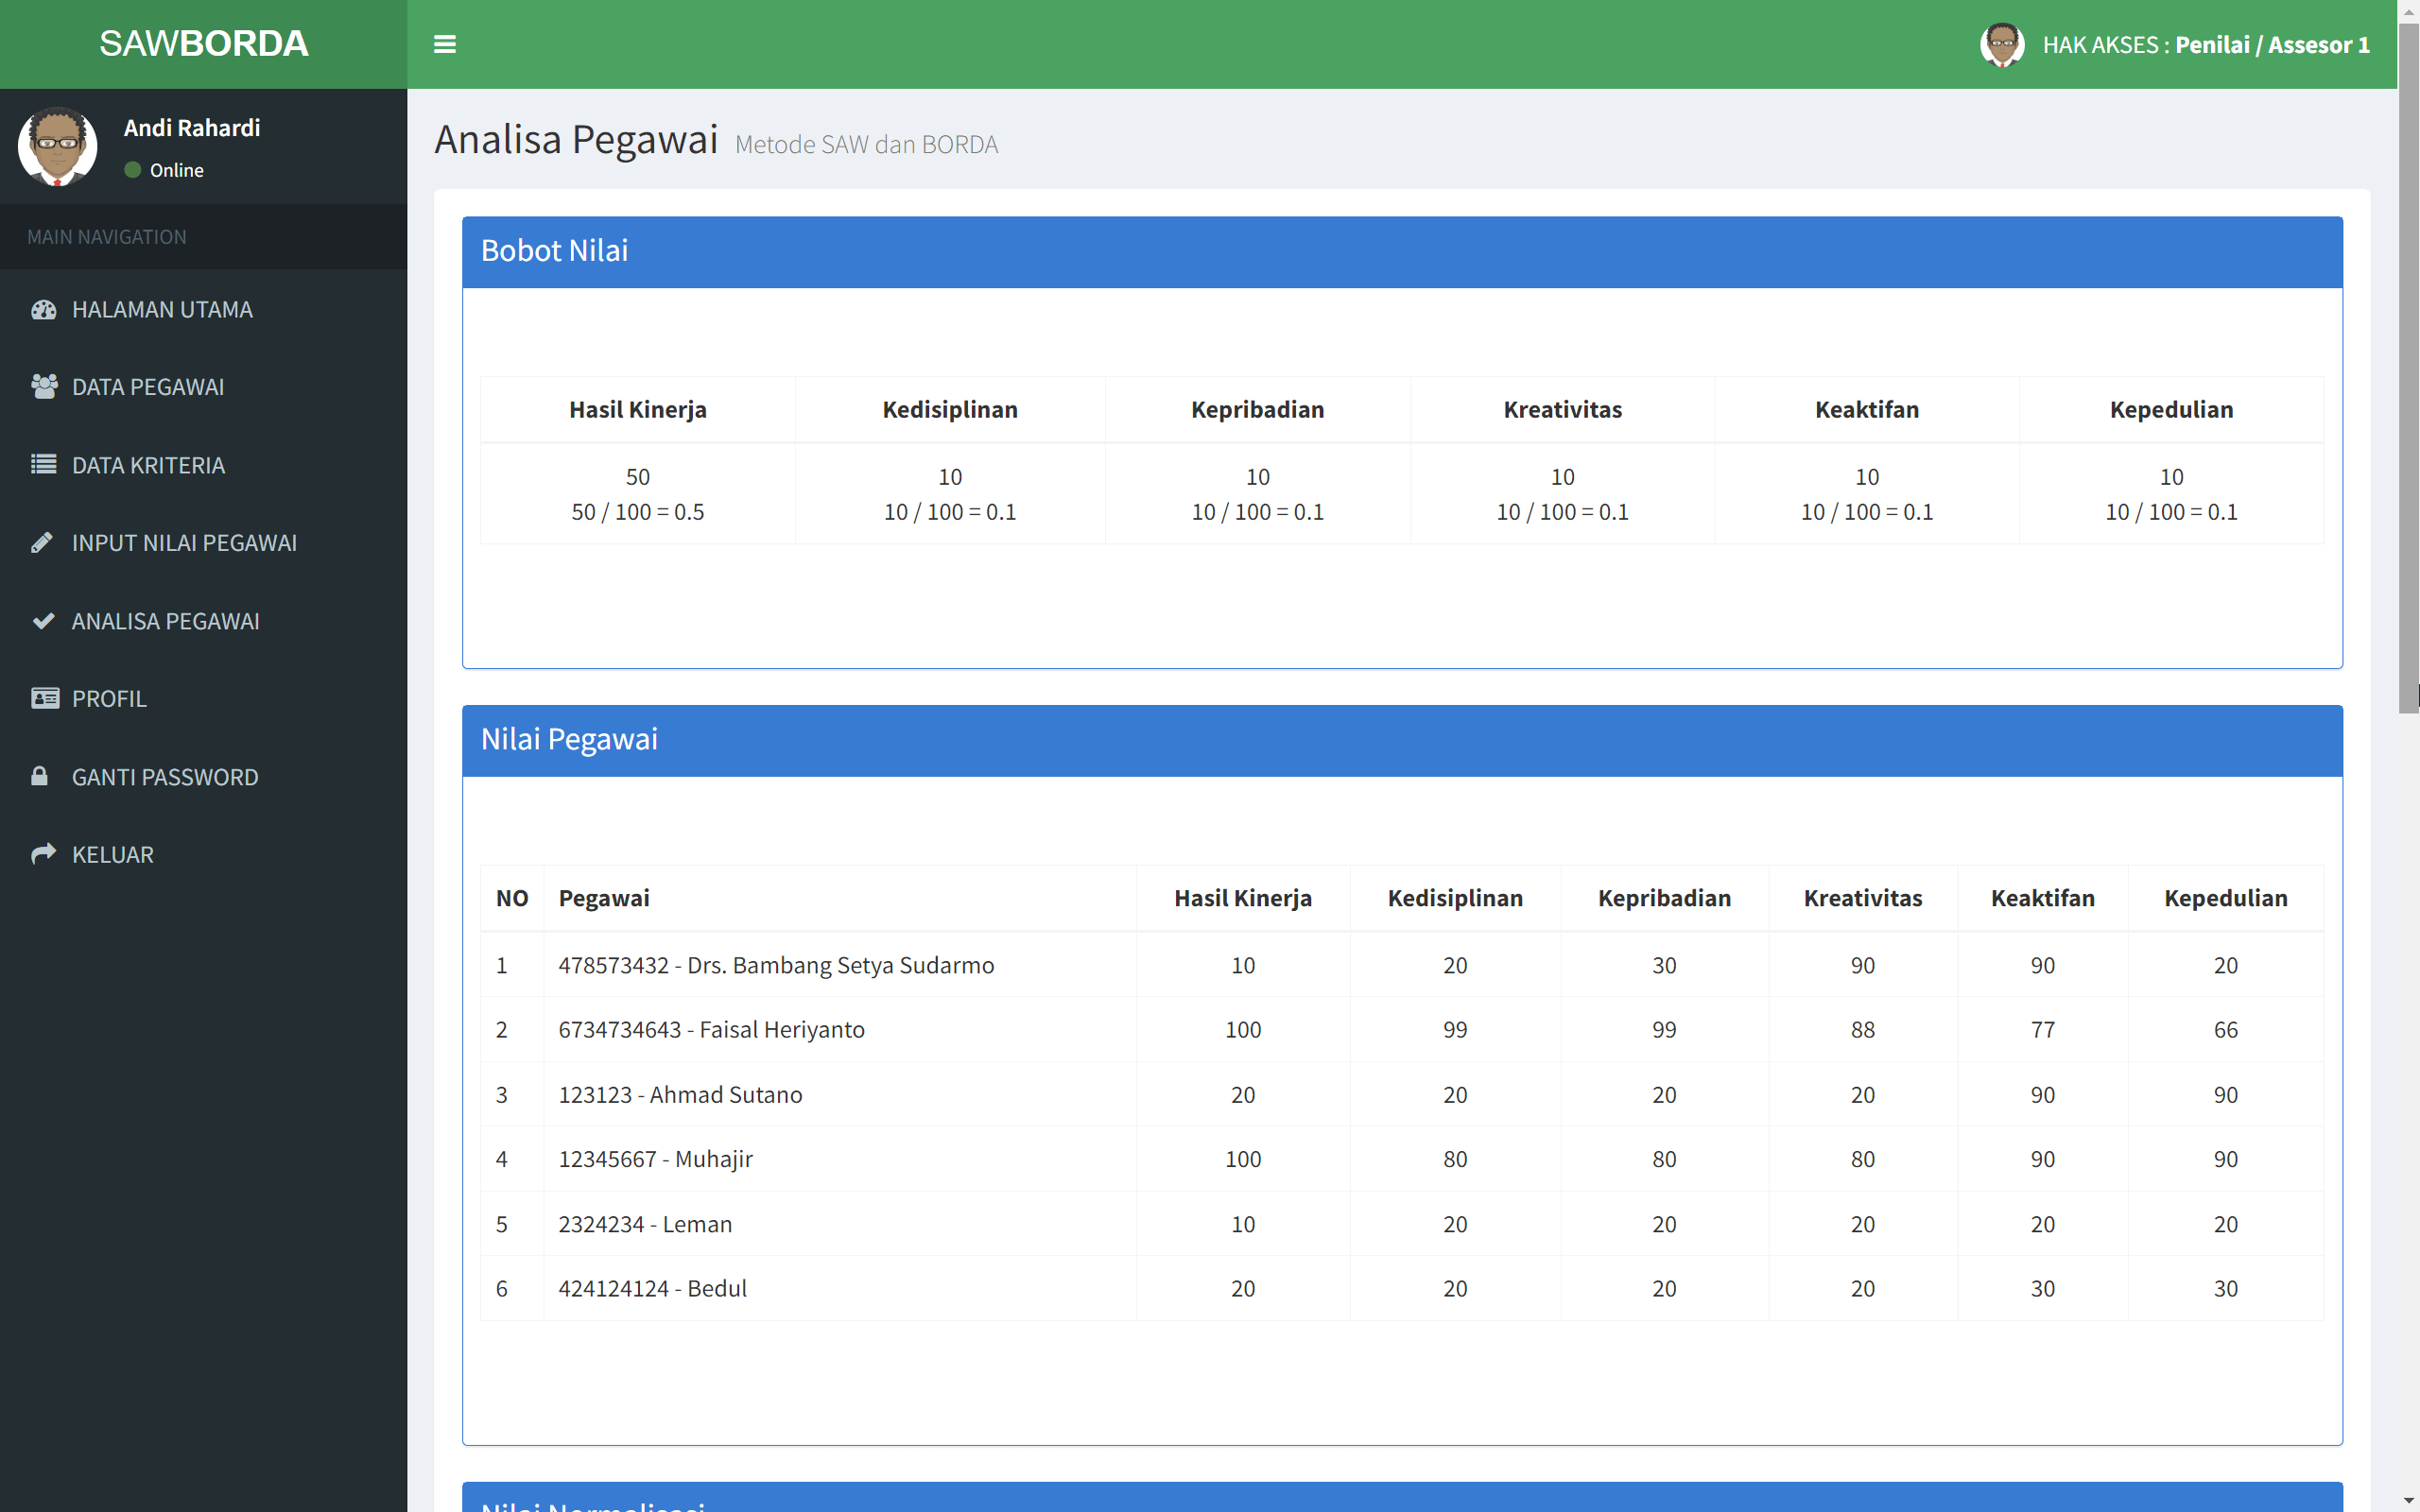Screen dimensions: 2420x1512
Task: Open the Data Pegawai menu entry
Action: click(x=150, y=386)
